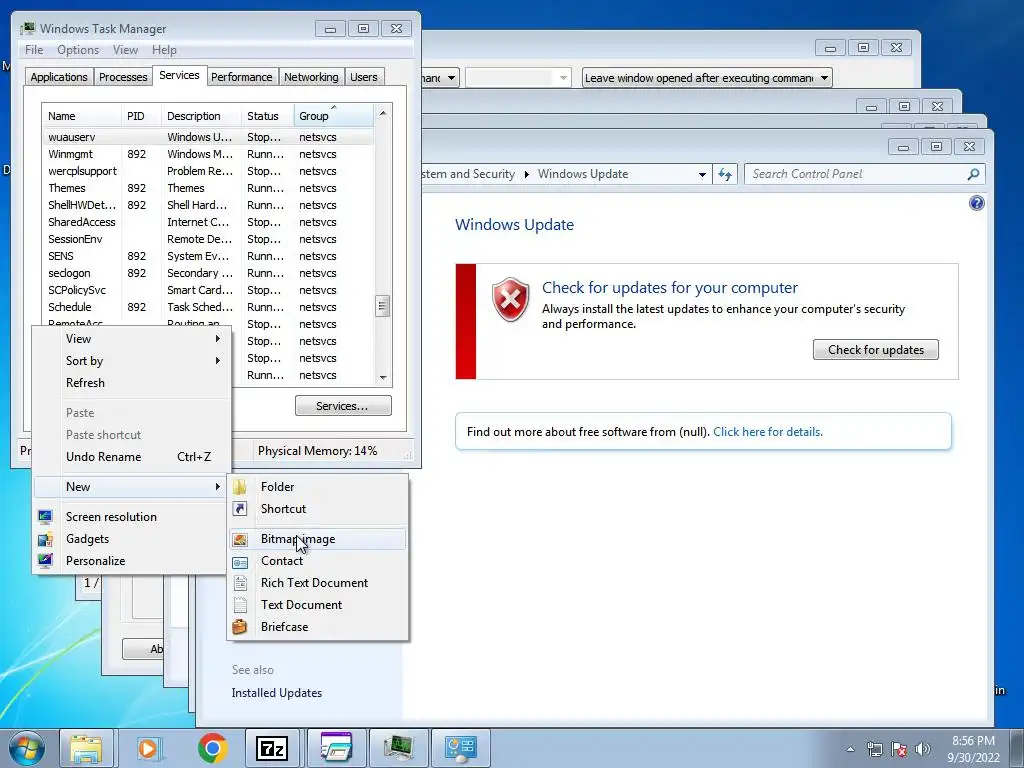Viewport: 1024px width, 768px height.
Task: Open the Run dialog taskbar icon
Action: click(335, 748)
